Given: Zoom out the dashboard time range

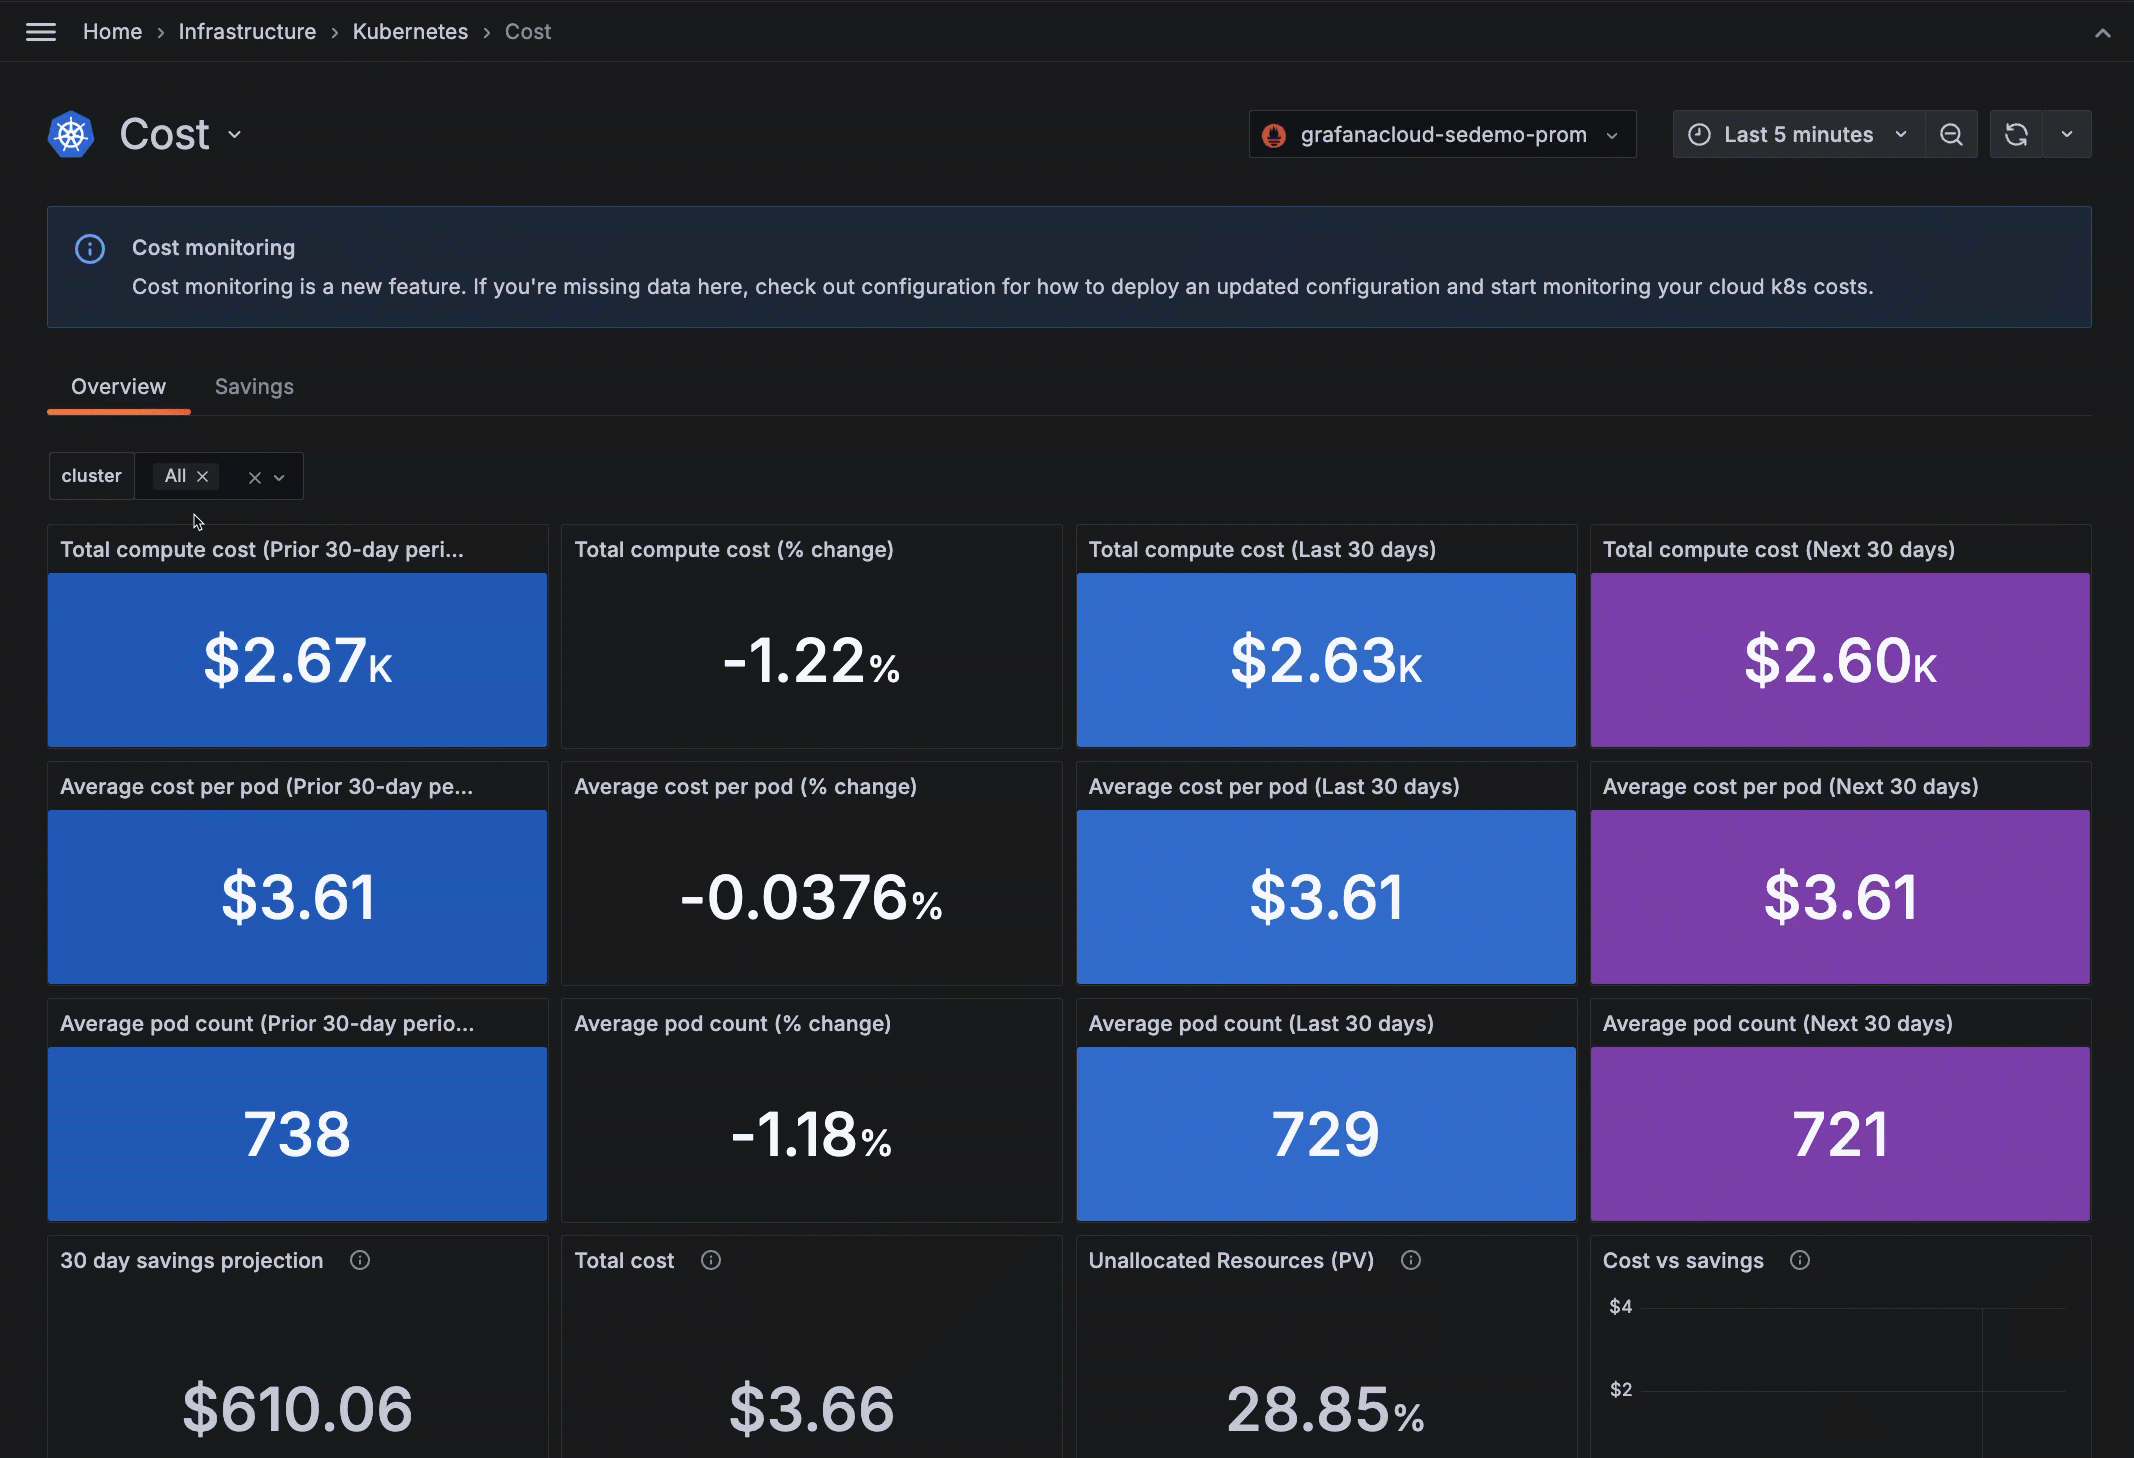Looking at the screenshot, I should 1951,134.
